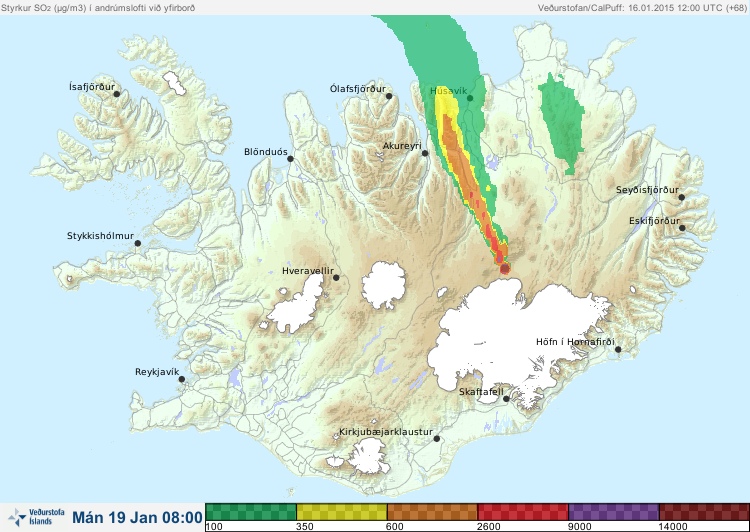Click the Kirkjubæjarklaustur marker dot
Screen dimensions: 750x532
click(x=436, y=438)
